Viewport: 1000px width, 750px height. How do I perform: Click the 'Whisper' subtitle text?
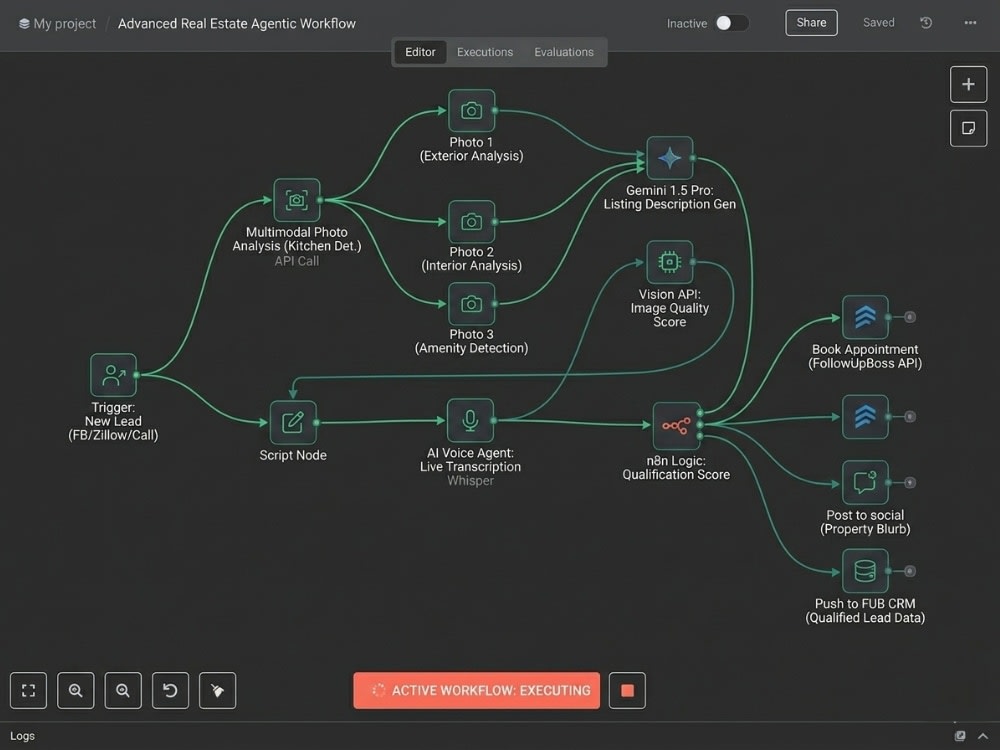coord(470,481)
